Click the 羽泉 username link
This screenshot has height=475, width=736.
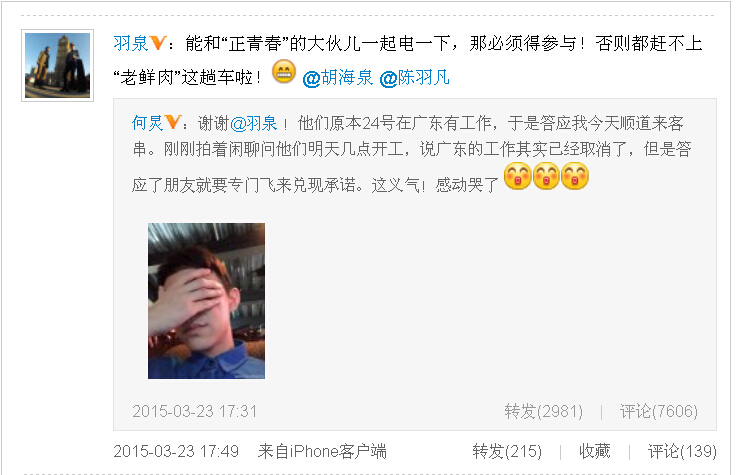point(130,44)
